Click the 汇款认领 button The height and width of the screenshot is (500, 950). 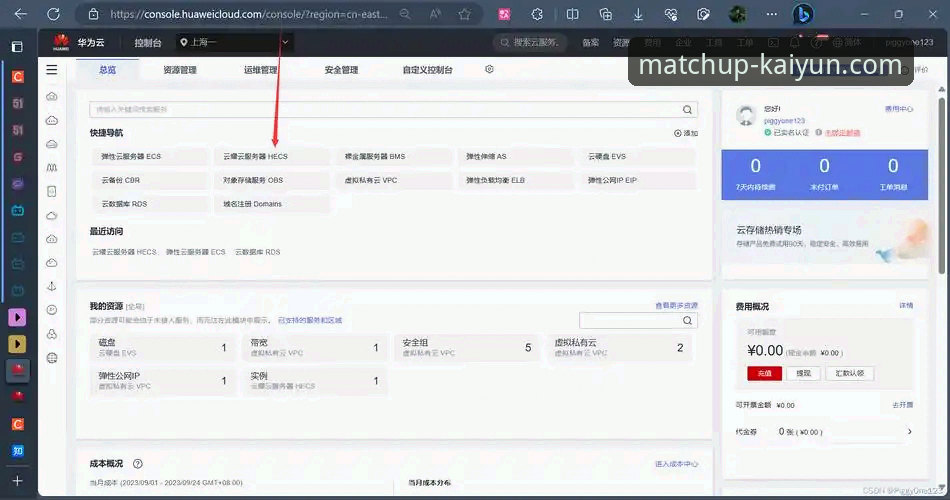(x=849, y=373)
